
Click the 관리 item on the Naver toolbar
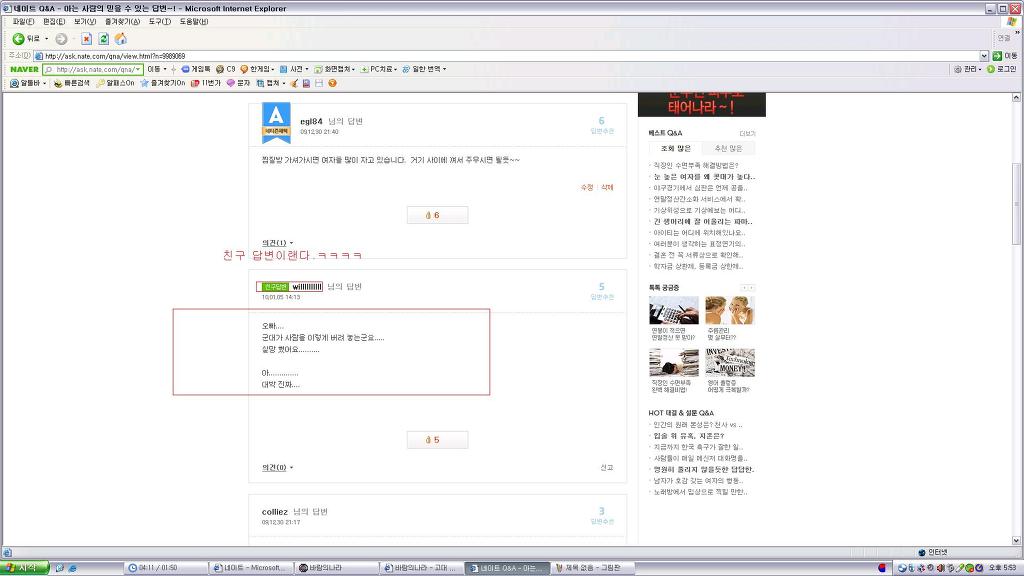pos(967,69)
